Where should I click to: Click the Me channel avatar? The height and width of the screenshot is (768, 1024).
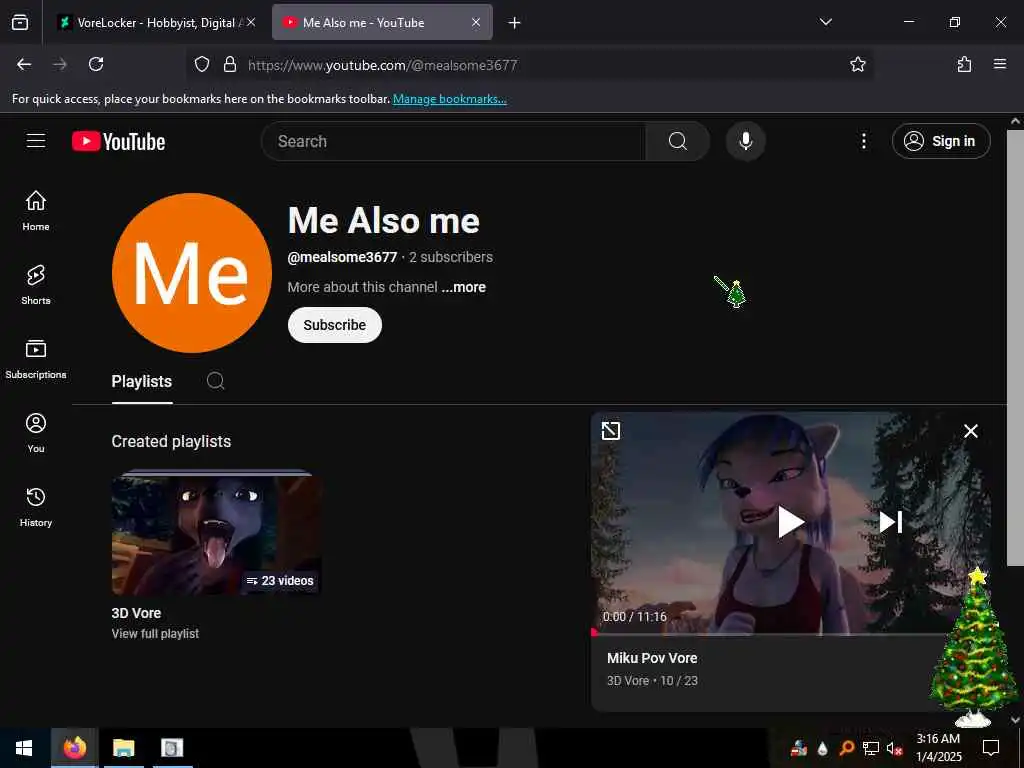pos(192,273)
